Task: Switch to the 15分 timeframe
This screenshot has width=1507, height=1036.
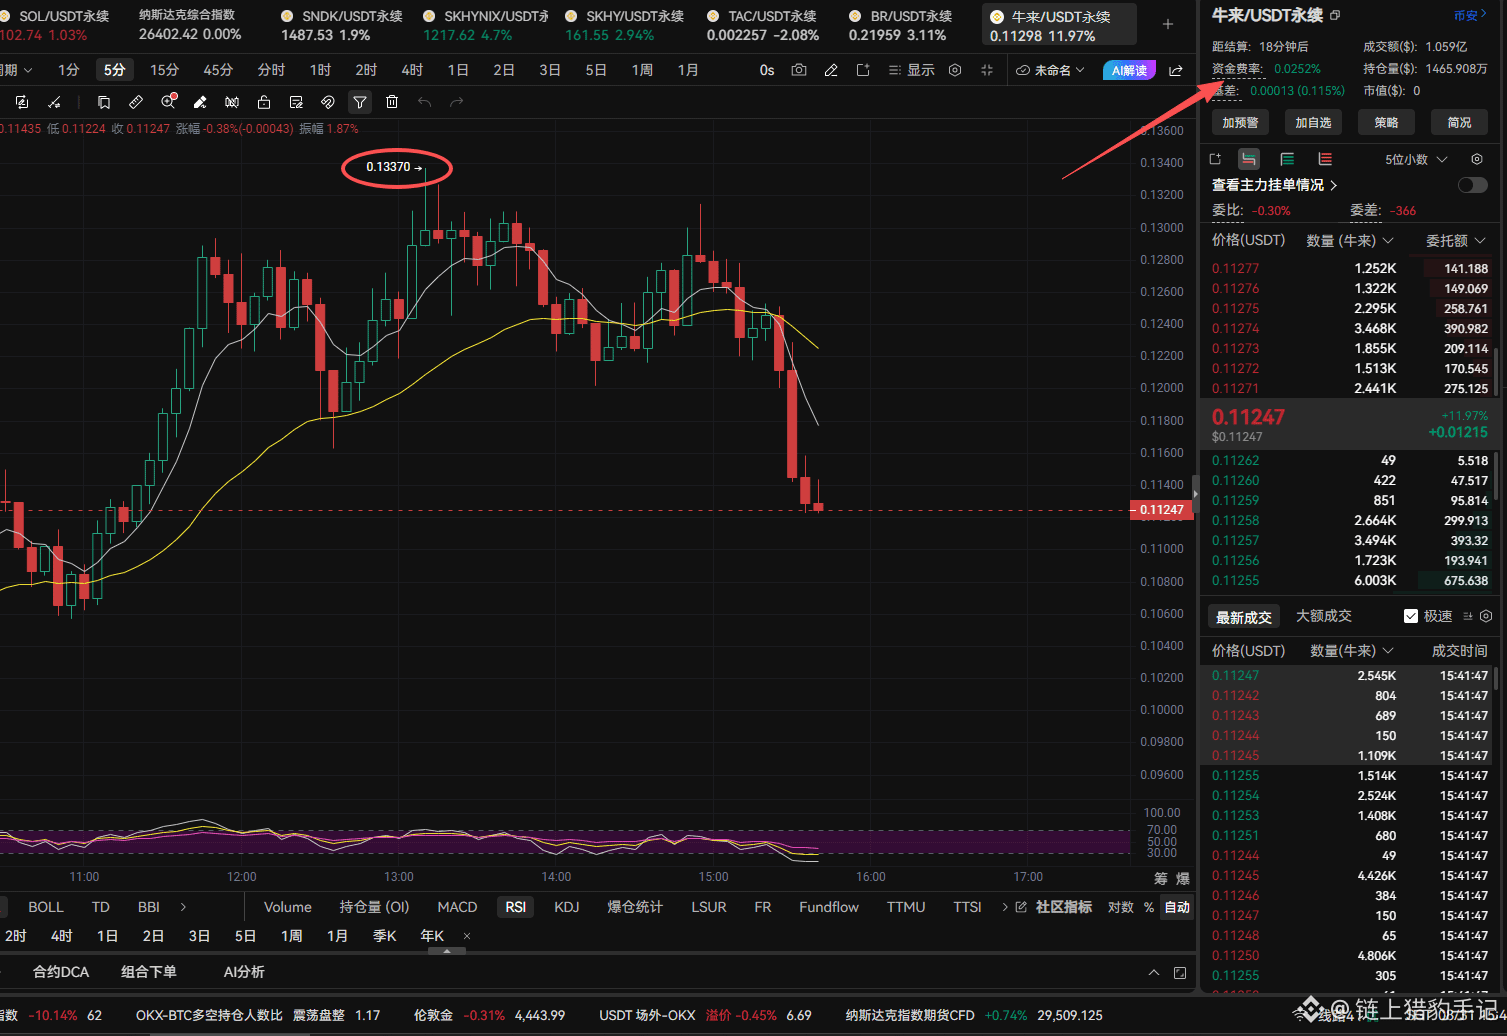Action: point(164,70)
